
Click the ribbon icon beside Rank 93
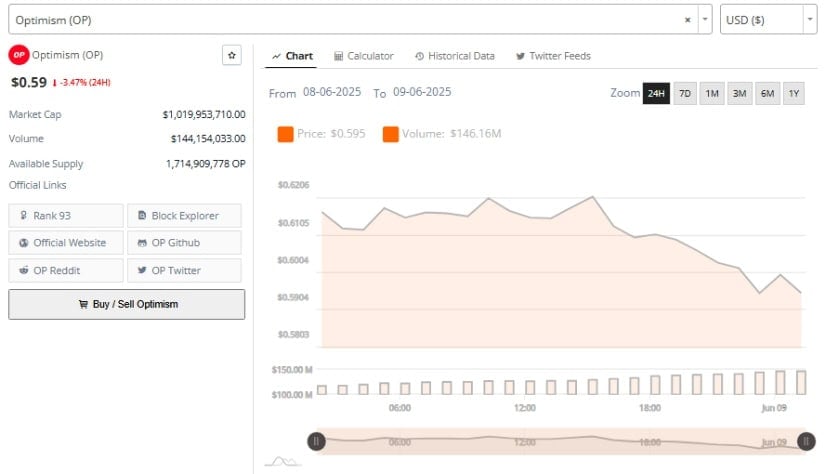point(23,215)
